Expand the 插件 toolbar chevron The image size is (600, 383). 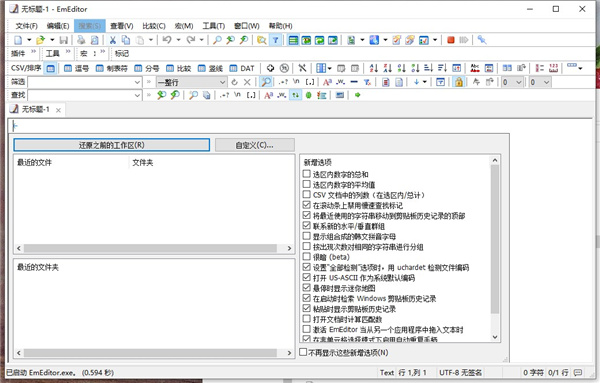[34, 52]
